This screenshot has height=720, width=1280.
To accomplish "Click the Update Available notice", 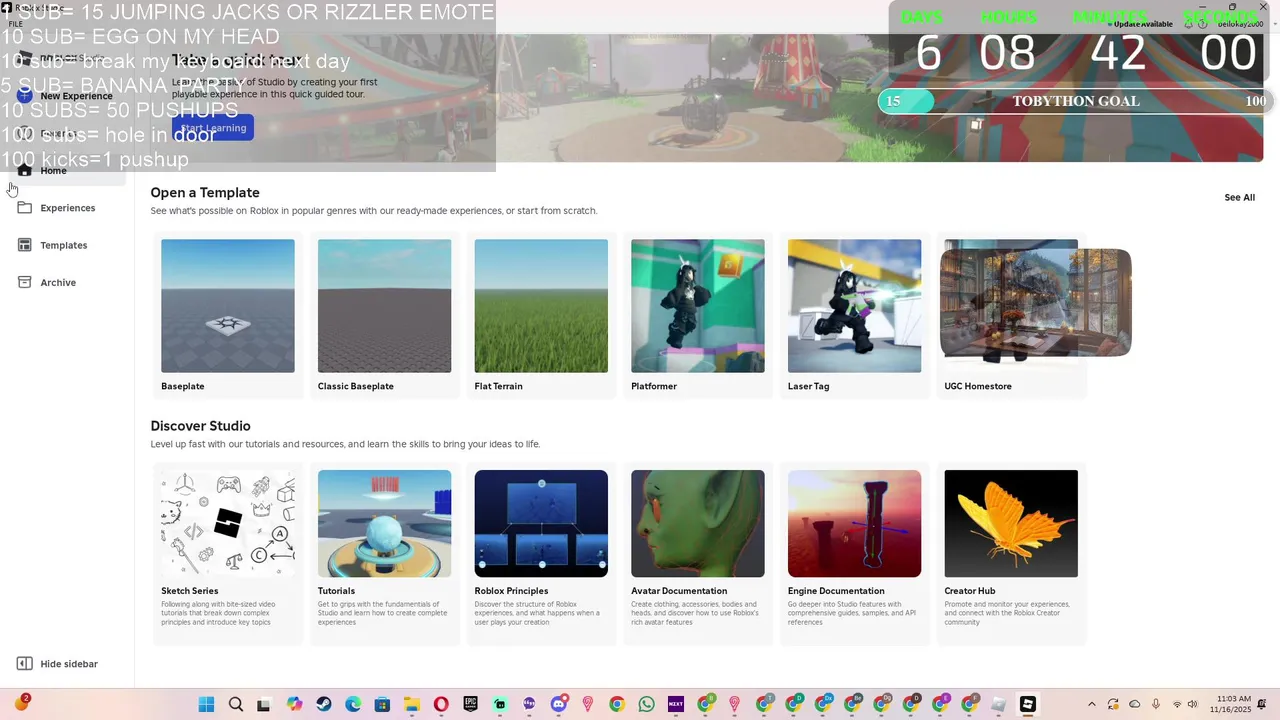I will pyautogui.click(x=1139, y=24).
